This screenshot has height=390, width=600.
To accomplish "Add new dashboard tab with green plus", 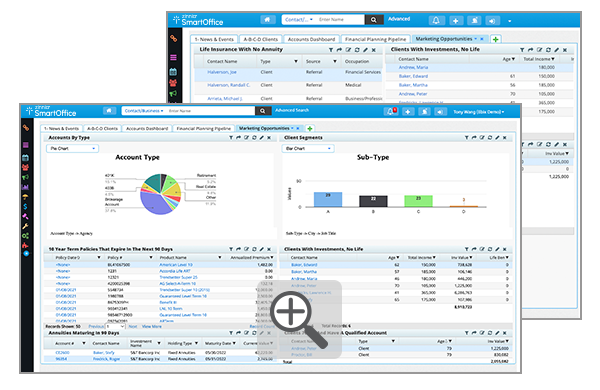I will tap(310, 129).
